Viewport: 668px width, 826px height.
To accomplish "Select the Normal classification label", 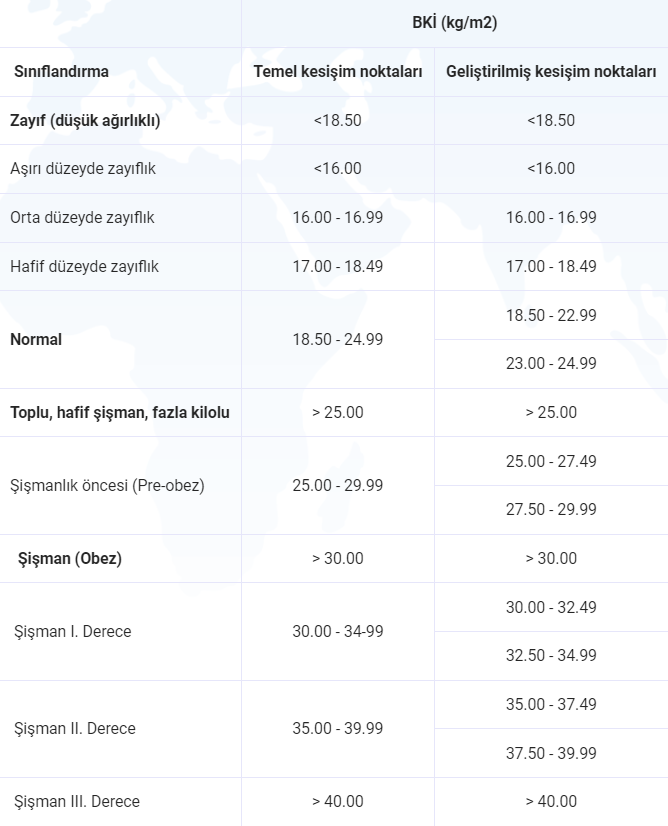I will click(x=36, y=339).
